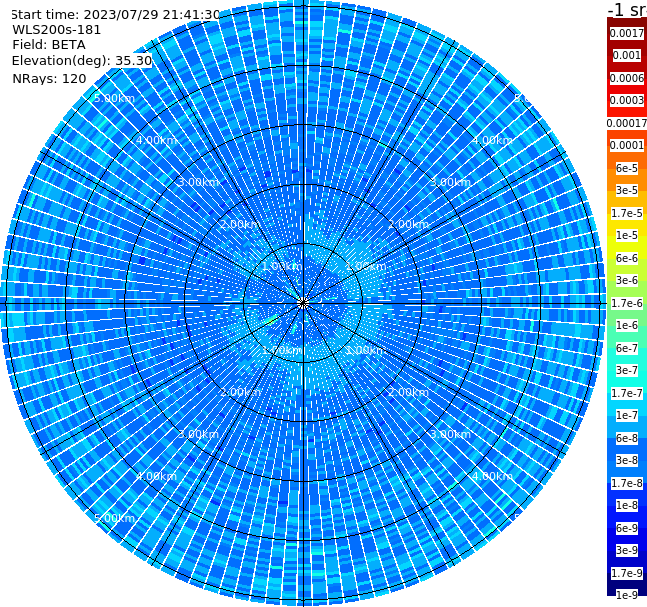Select the 0.0001 colorbar value
The width and height of the screenshot is (647, 607).
pos(627,145)
